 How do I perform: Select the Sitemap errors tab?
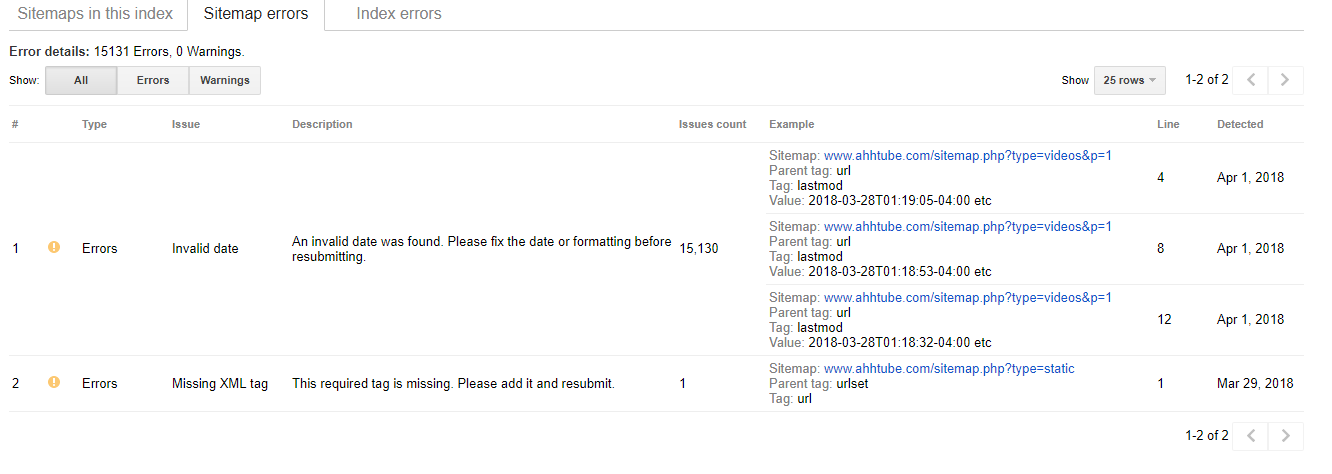(x=256, y=14)
